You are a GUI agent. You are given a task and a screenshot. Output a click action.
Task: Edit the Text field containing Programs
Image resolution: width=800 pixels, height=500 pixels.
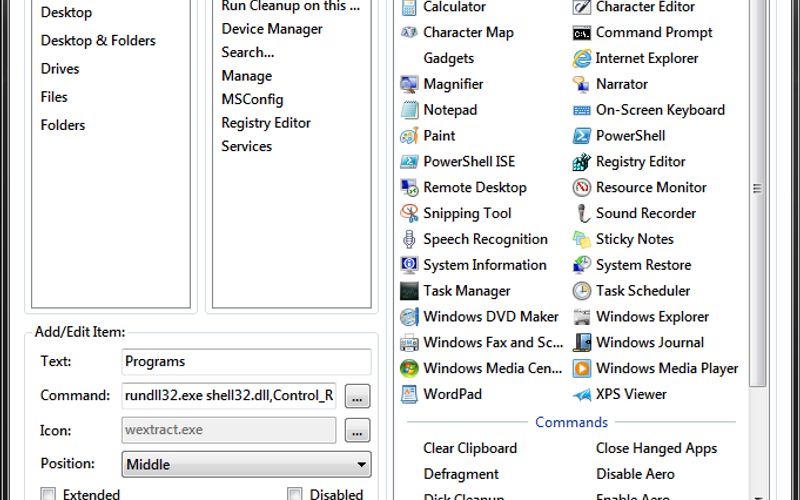coord(246,362)
